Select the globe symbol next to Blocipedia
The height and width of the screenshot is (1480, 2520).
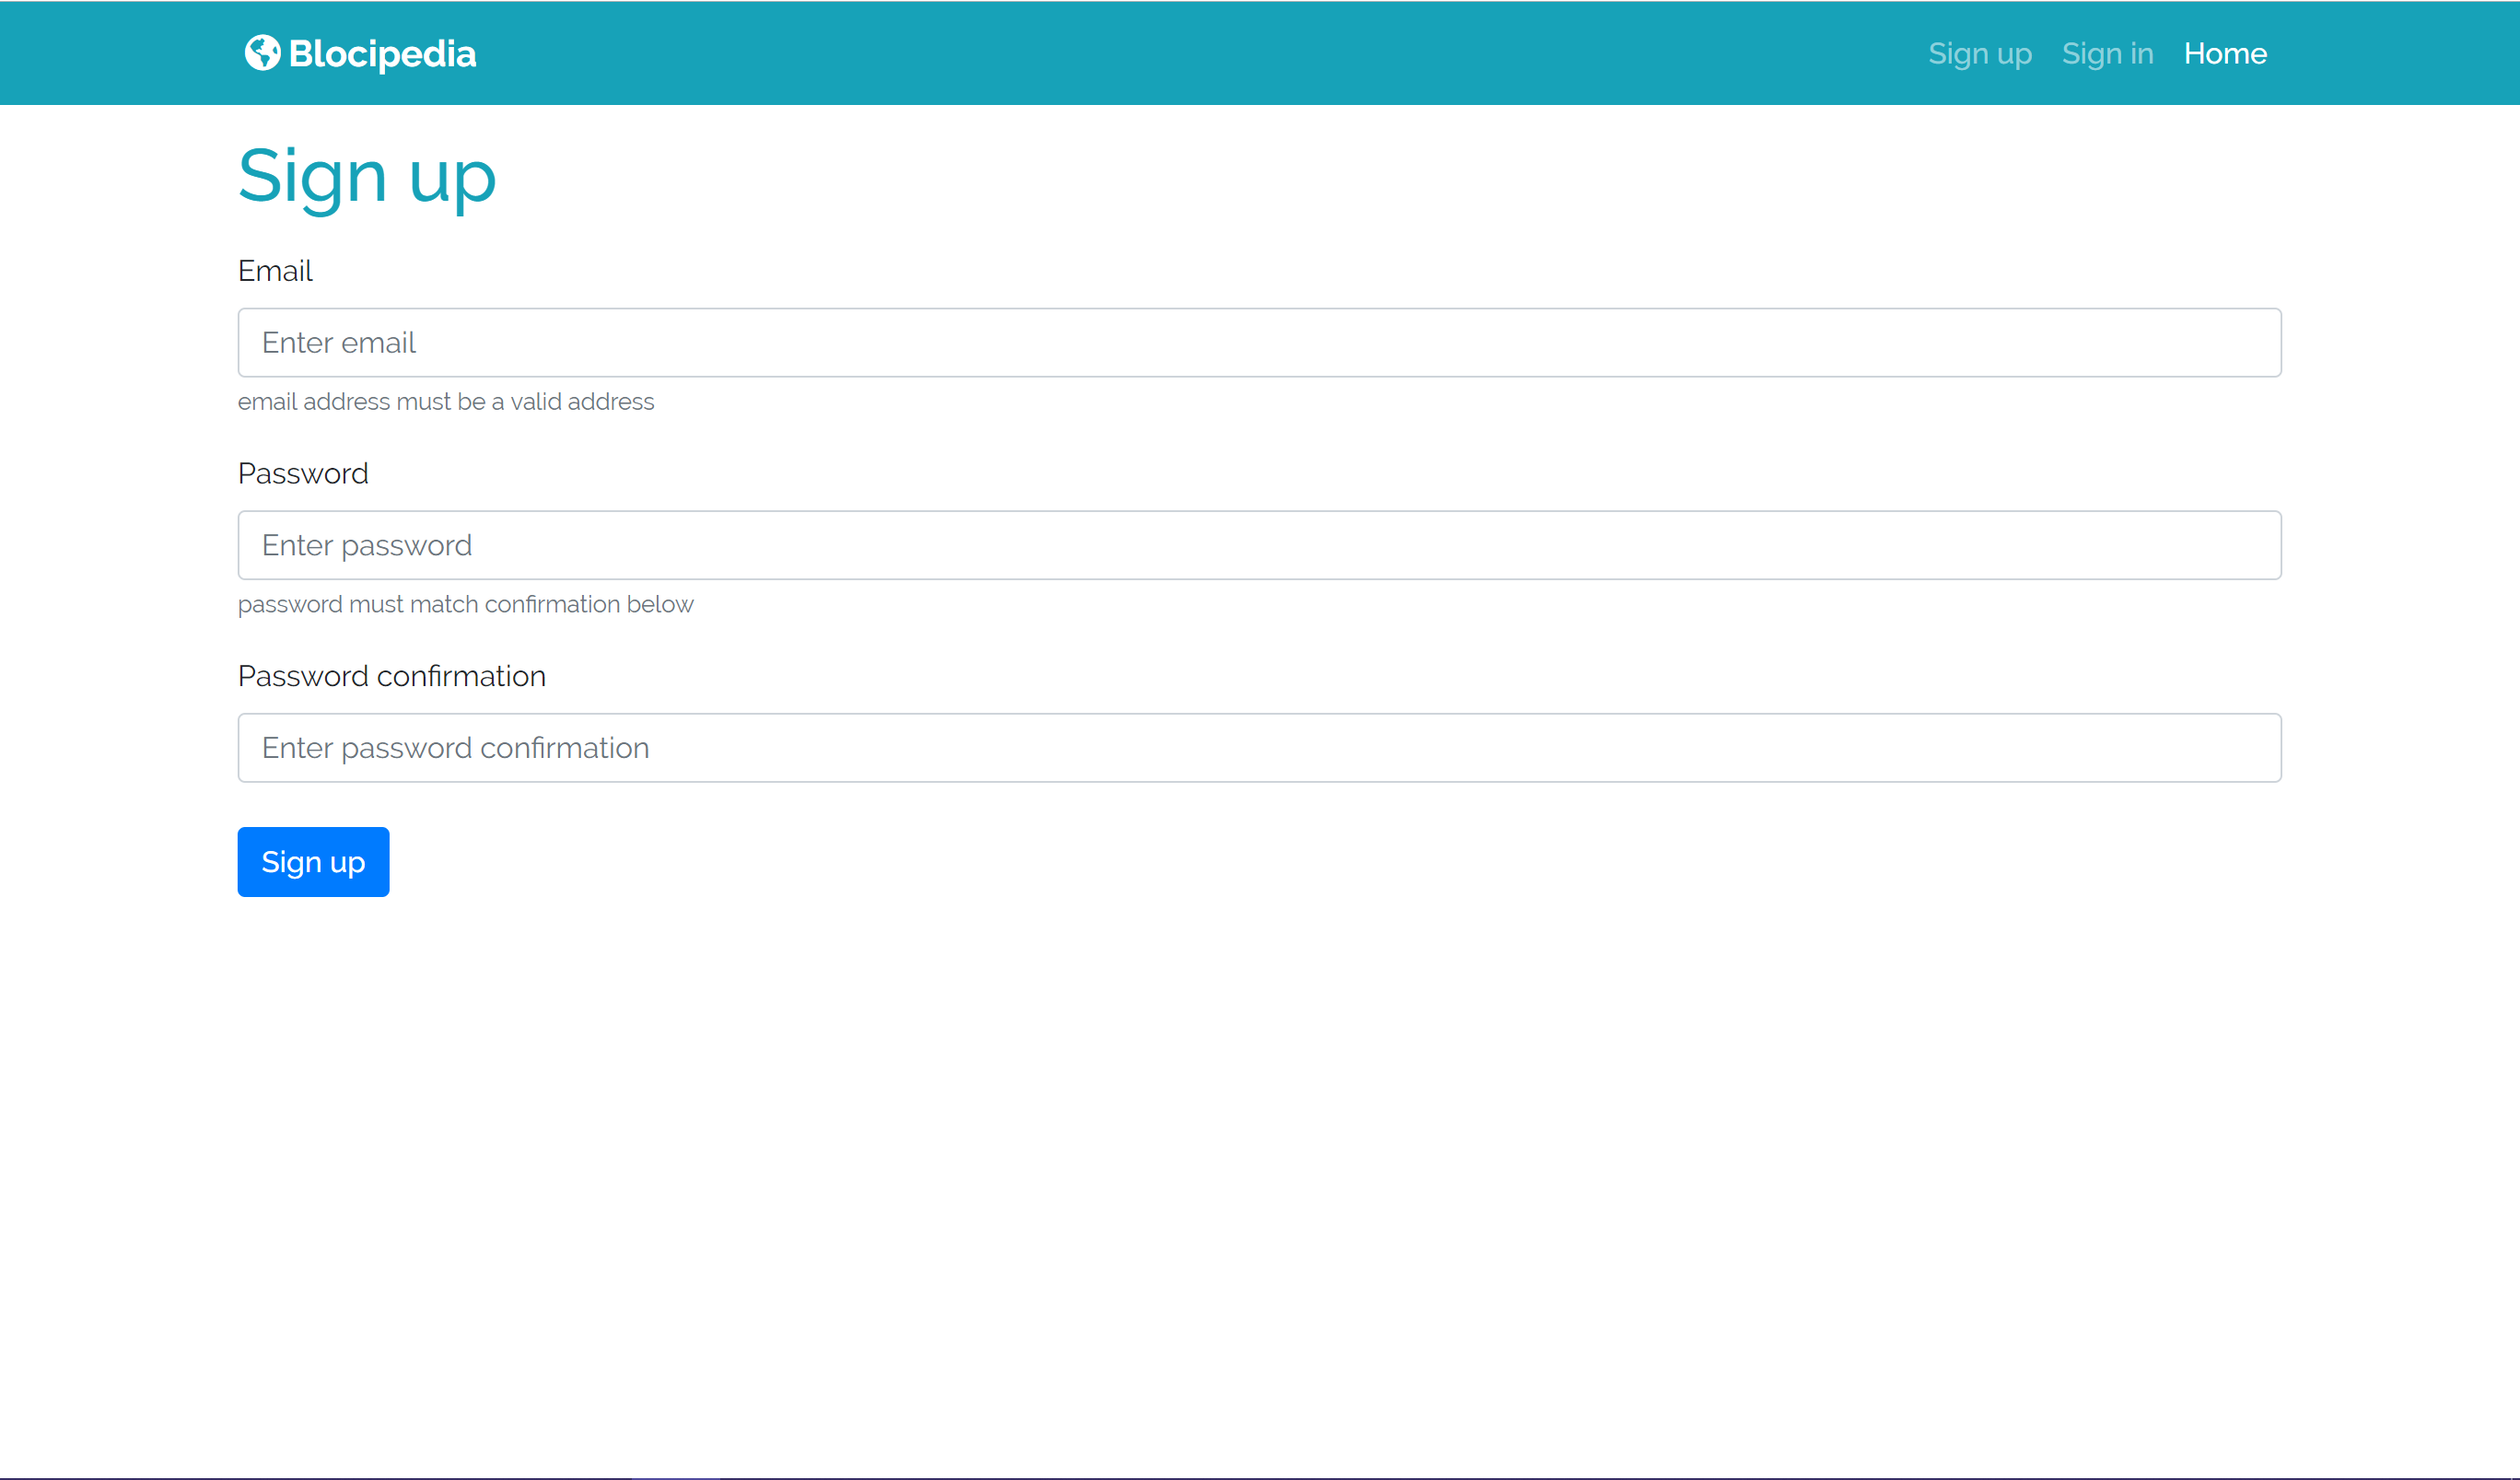click(x=262, y=53)
